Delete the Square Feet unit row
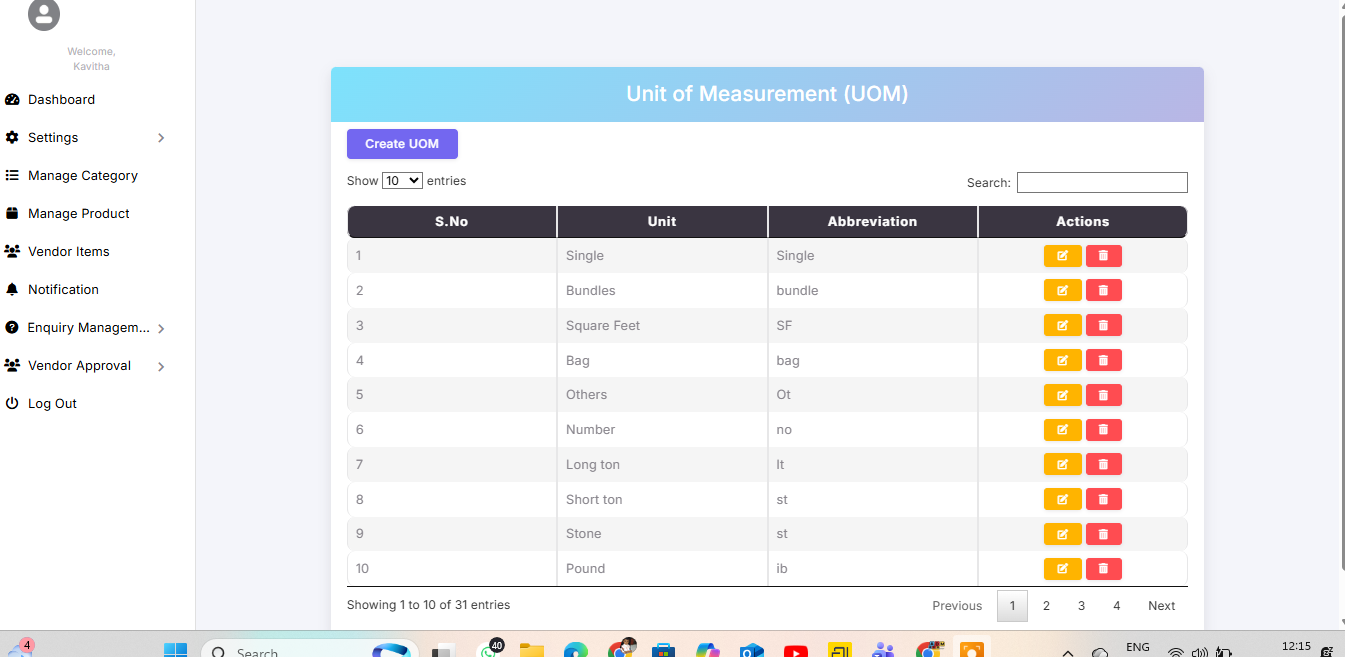The image size is (1345, 657). [x=1103, y=325]
